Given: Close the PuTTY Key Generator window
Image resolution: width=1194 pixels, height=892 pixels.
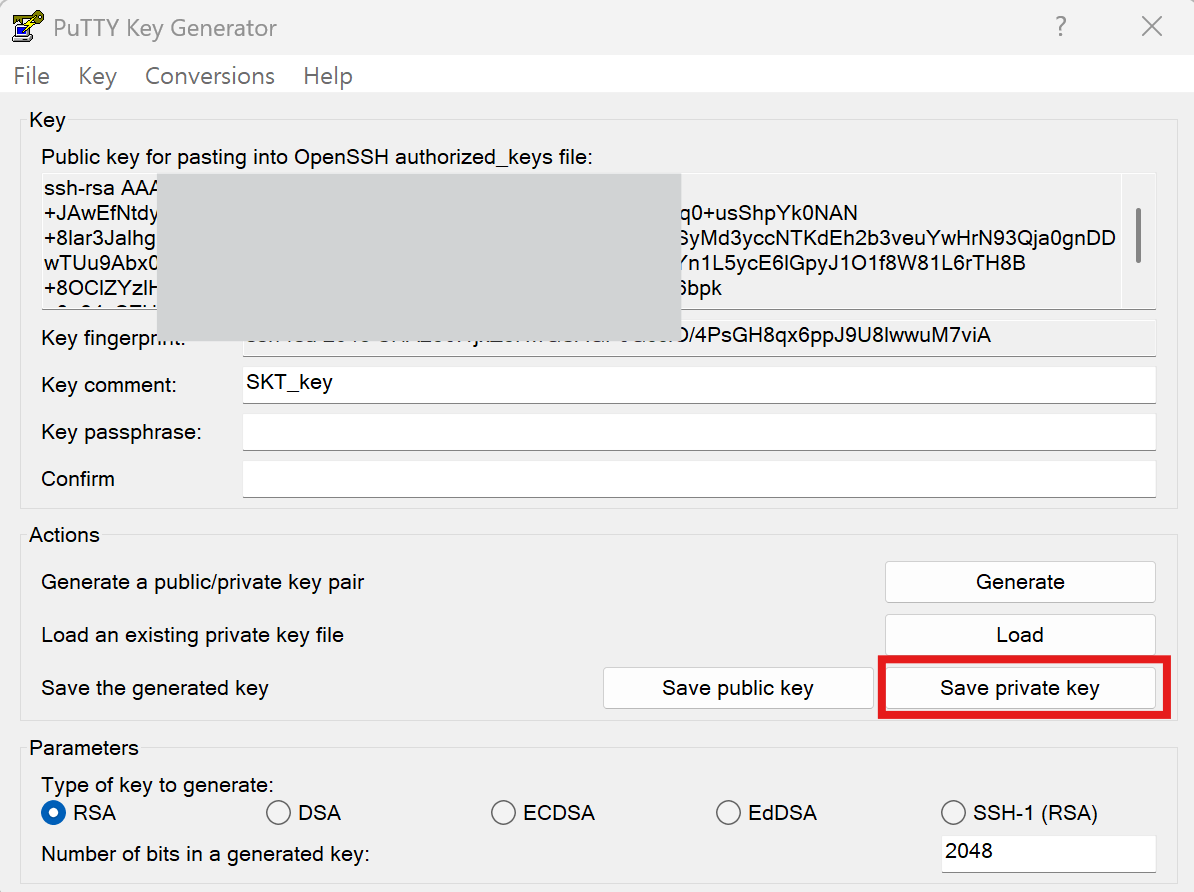Looking at the screenshot, I should [x=1151, y=27].
